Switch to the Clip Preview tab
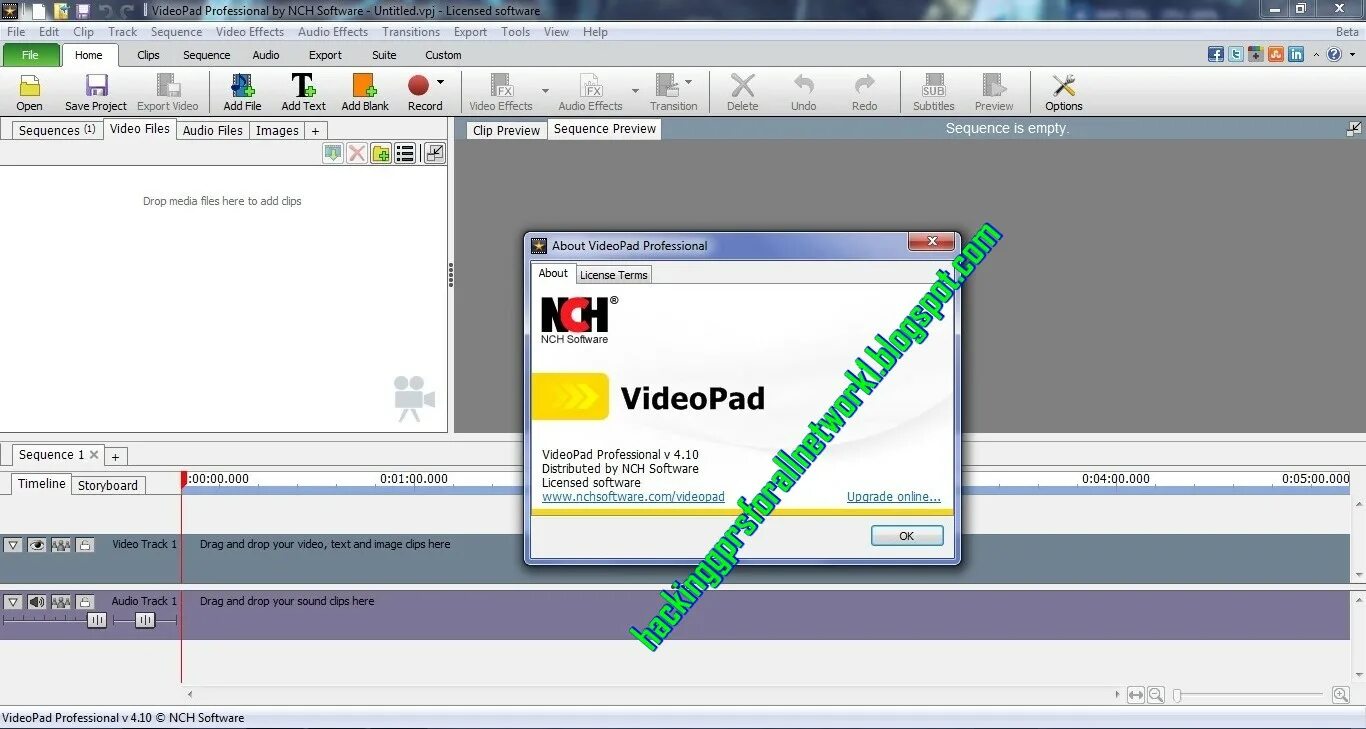 [x=506, y=130]
